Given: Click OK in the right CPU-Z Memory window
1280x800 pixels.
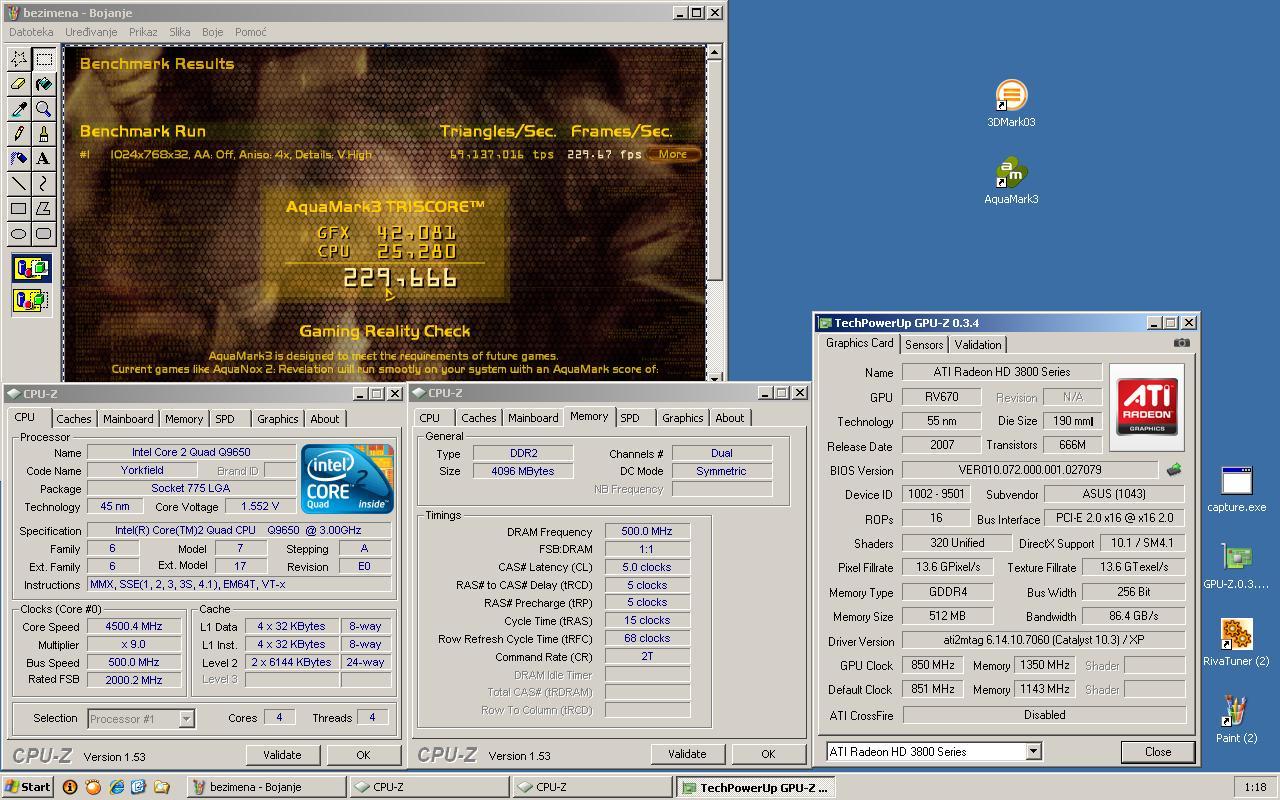Looking at the screenshot, I should point(768,754).
